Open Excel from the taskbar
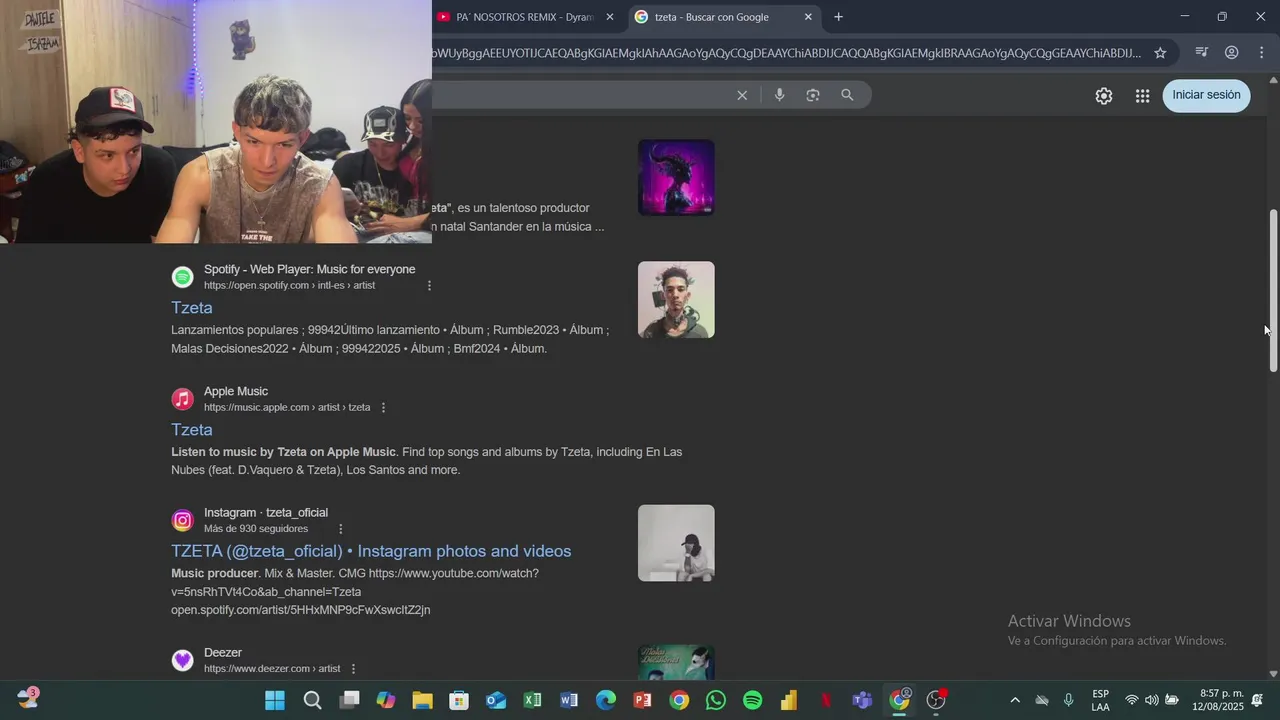The width and height of the screenshot is (1280, 720). point(532,700)
